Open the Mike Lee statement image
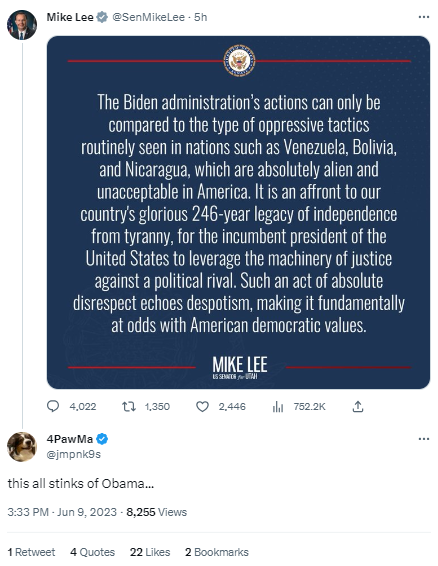 (x=238, y=212)
